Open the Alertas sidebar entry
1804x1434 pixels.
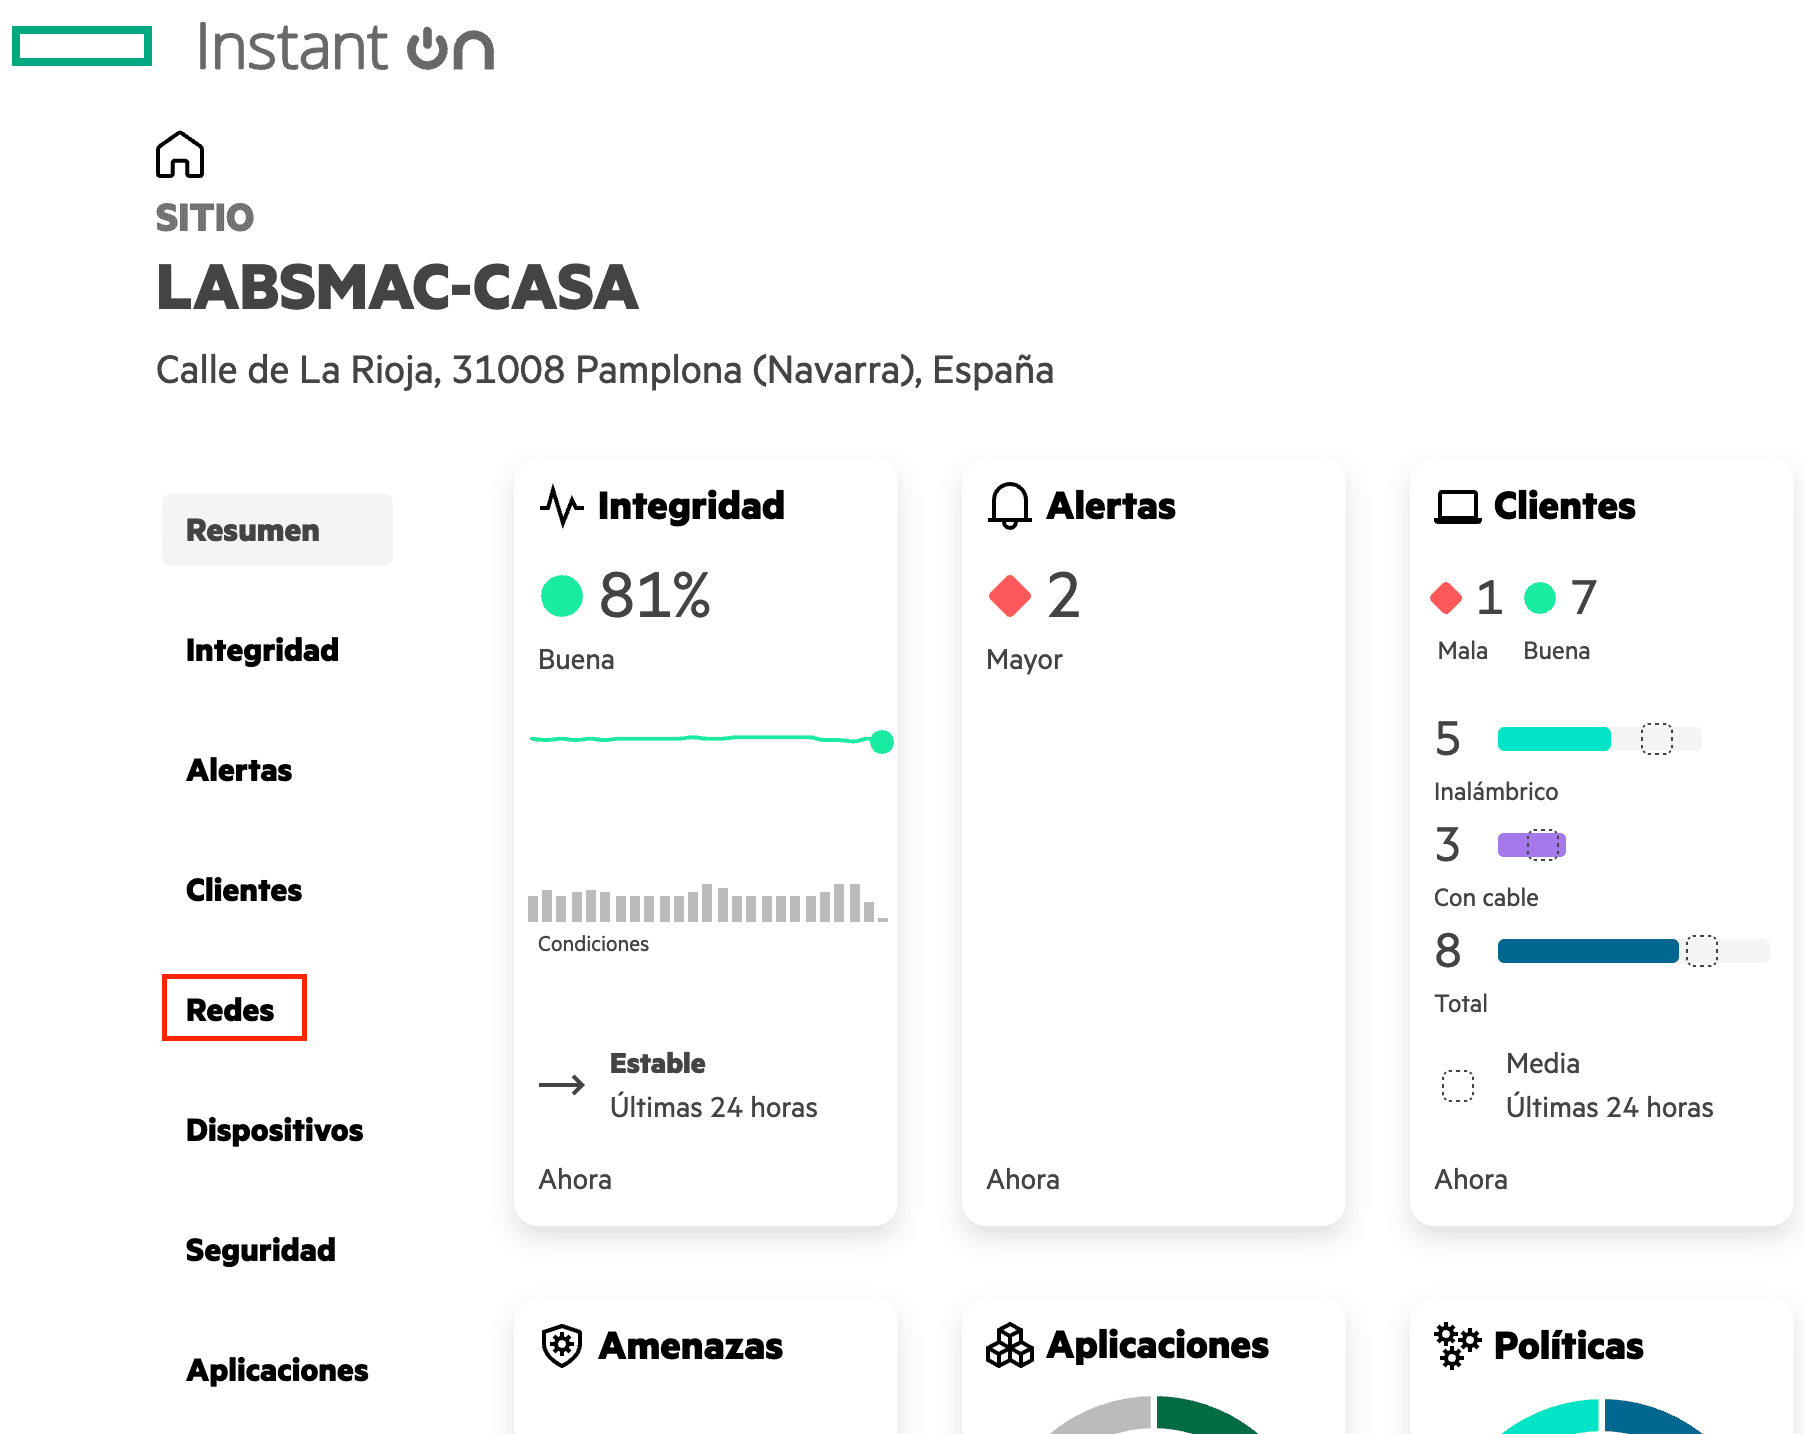[x=240, y=770]
